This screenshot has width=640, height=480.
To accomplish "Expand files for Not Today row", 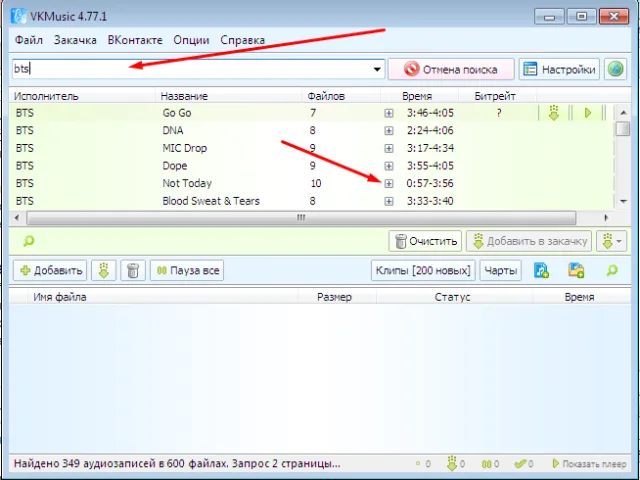I will 389,184.
